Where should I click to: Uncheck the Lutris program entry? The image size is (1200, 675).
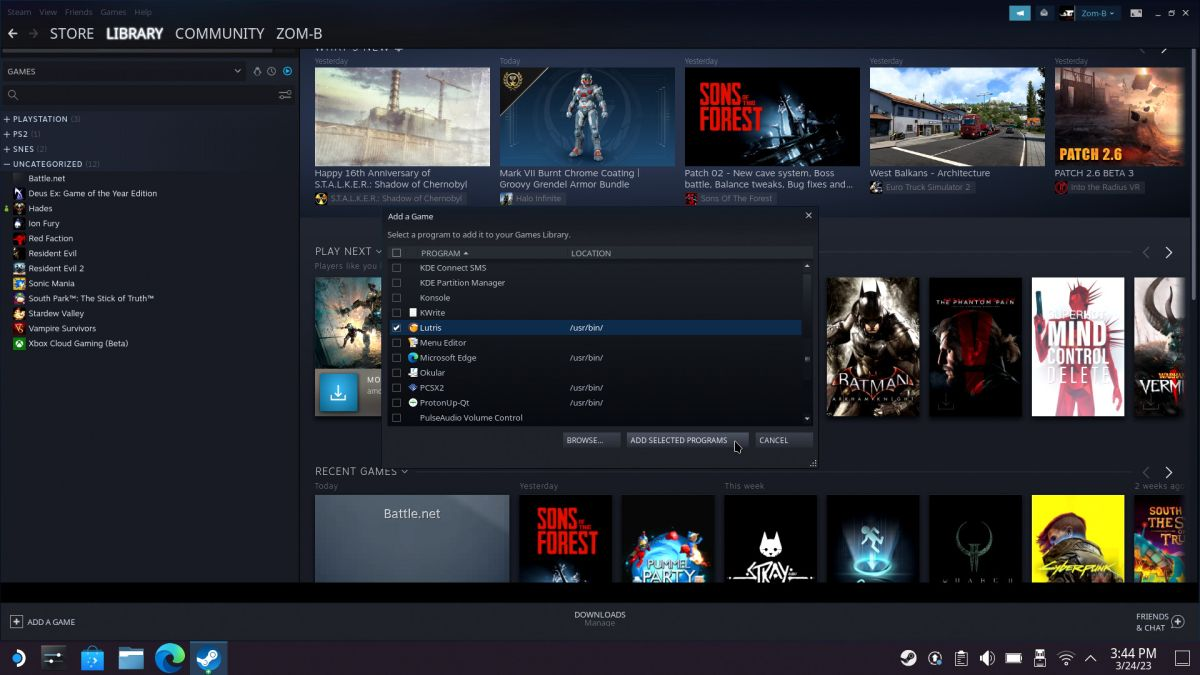click(397, 327)
